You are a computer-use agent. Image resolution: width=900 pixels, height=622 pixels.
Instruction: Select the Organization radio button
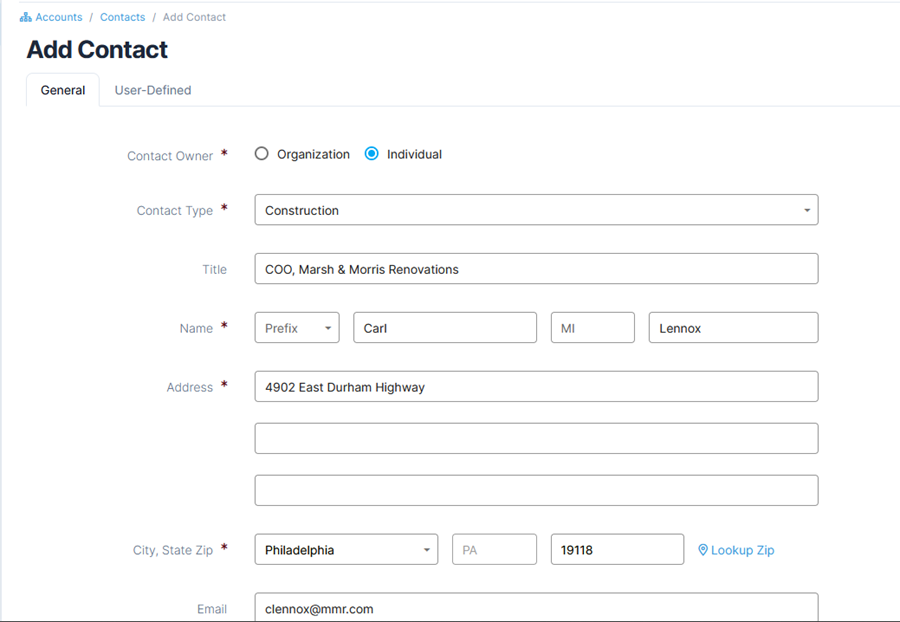tap(262, 154)
